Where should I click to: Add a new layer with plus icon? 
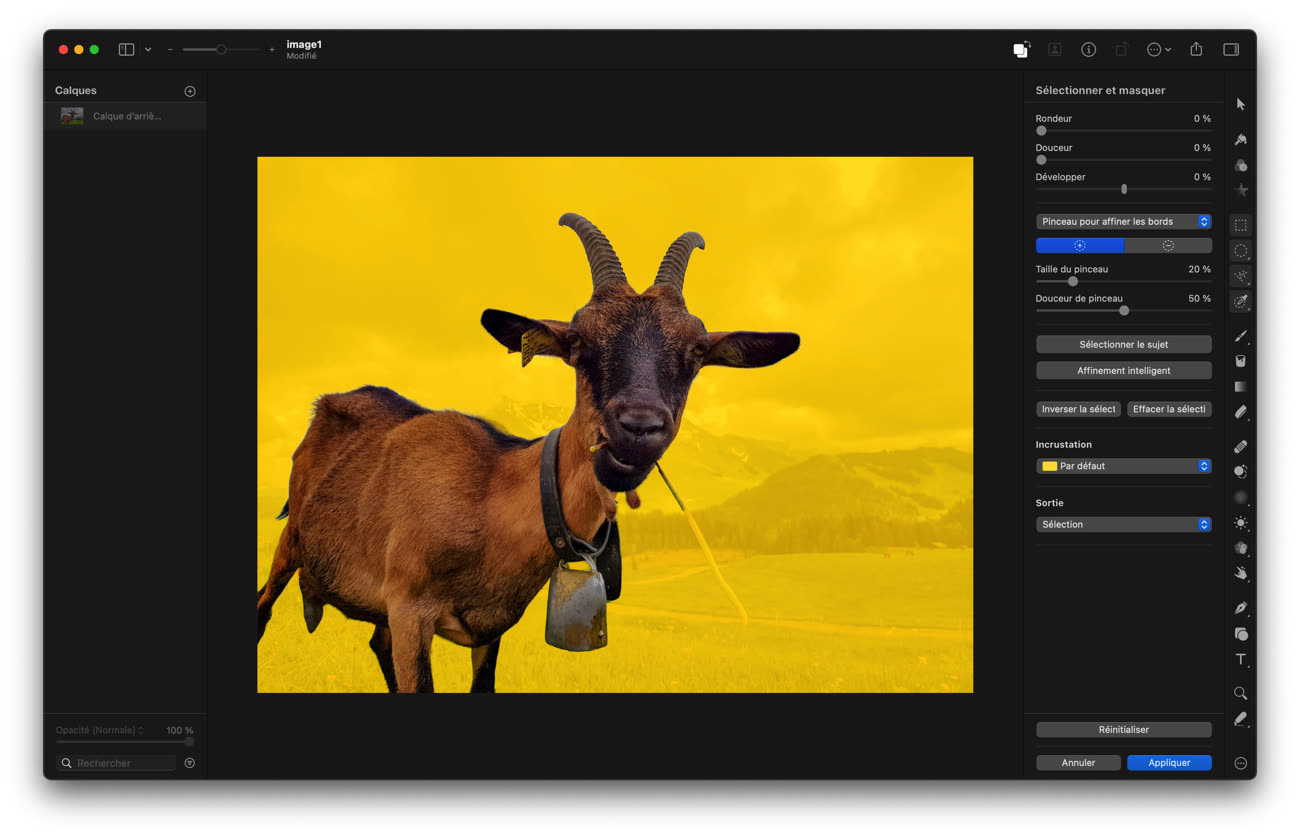click(190, 91)
